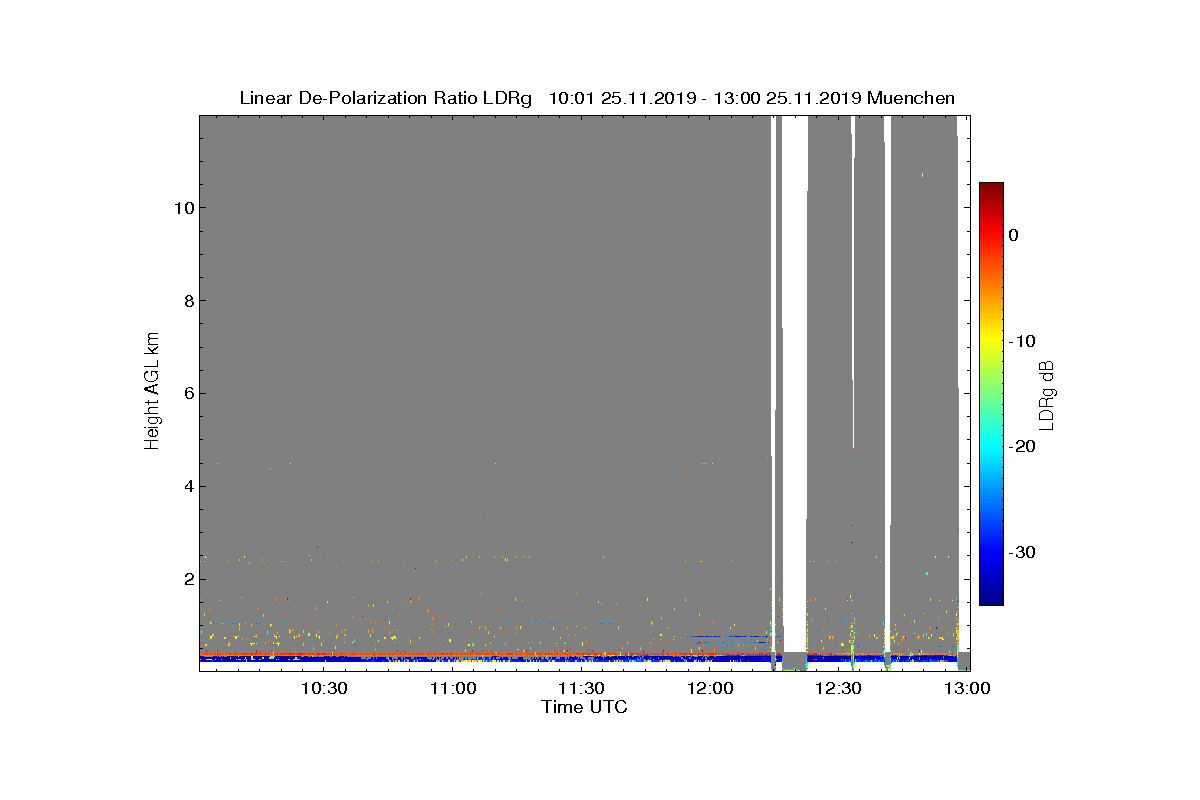Image resolution: width=1200 pixels, height=800 pixels.
Task: Click the '10:30' time tick label
Action: point(324,688)
